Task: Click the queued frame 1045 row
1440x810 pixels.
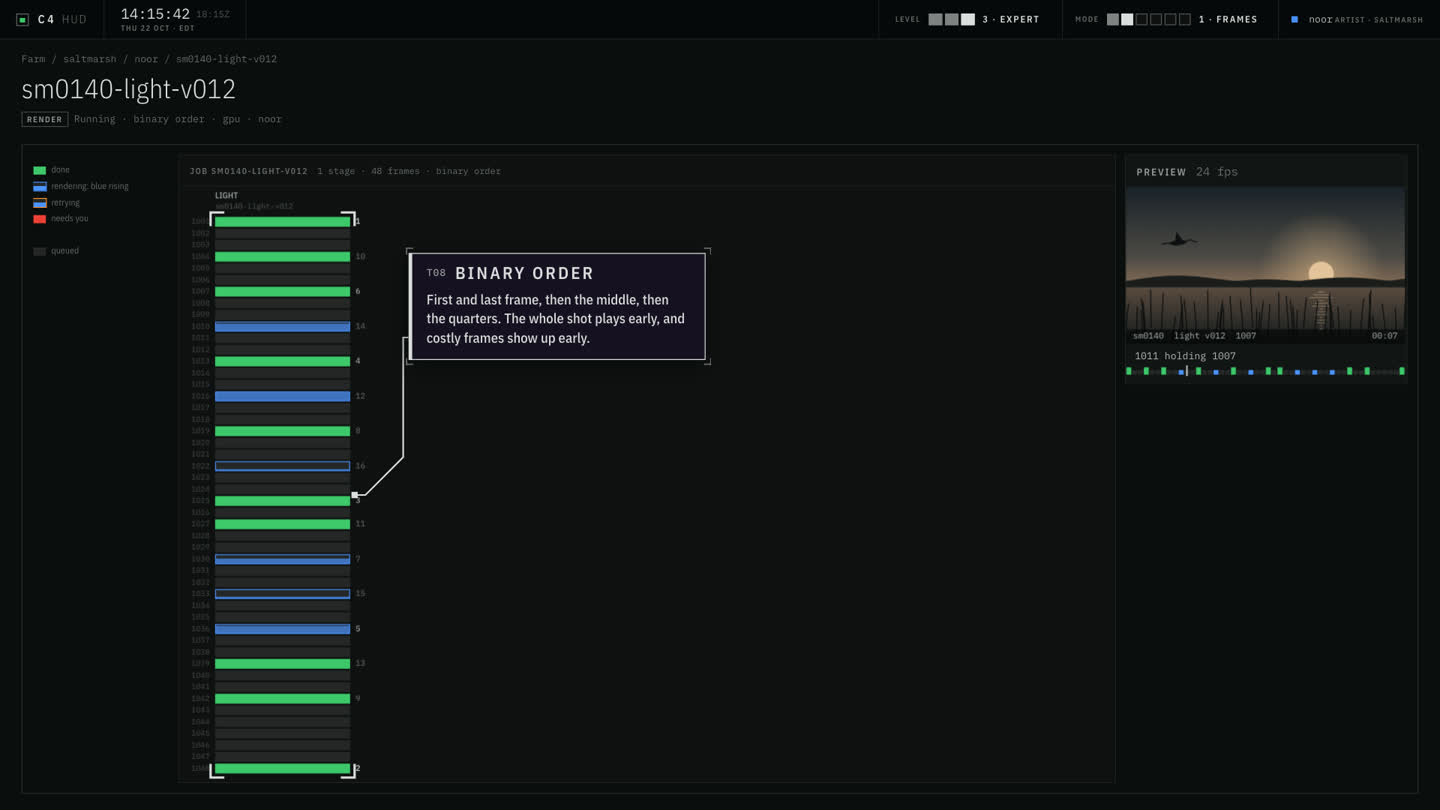Action: click(283, 734)
